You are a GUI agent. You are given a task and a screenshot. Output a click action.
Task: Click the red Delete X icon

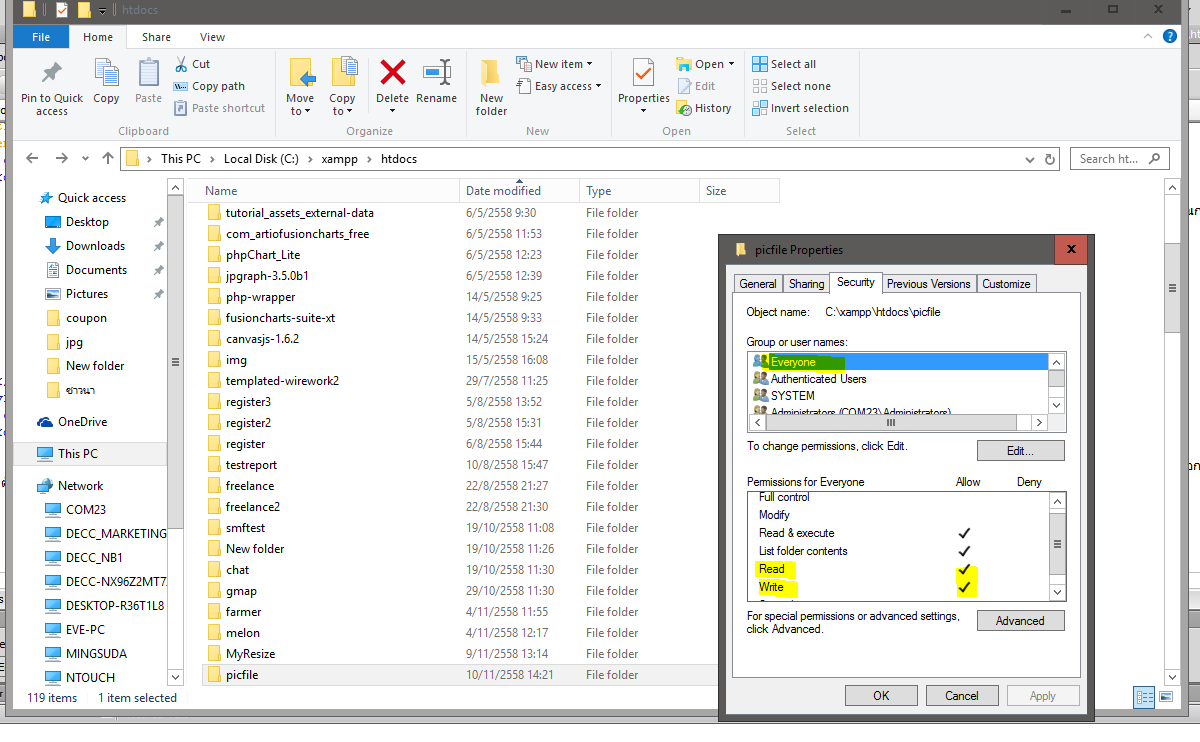393,73
